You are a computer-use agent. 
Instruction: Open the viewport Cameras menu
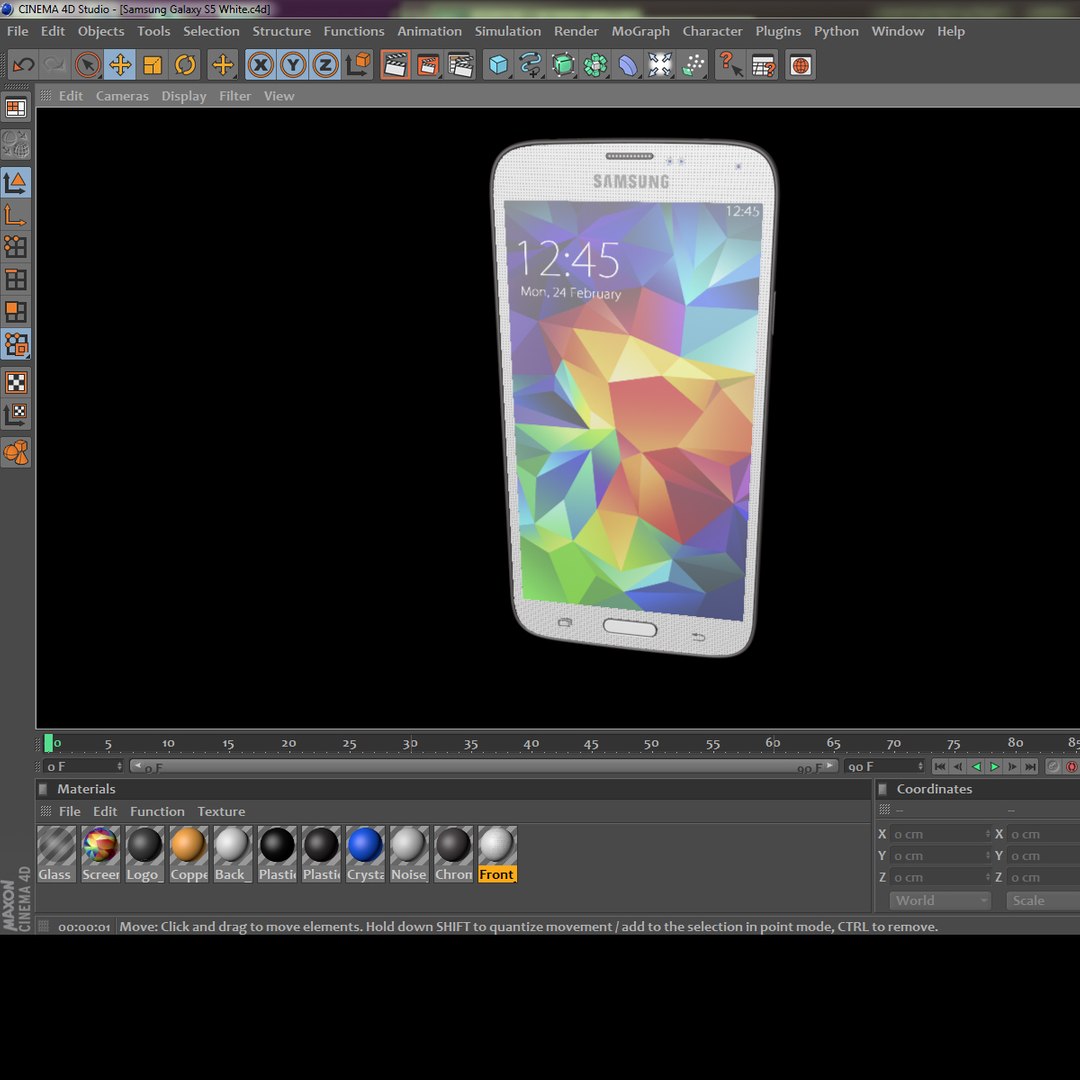click(x=122, y=96)
